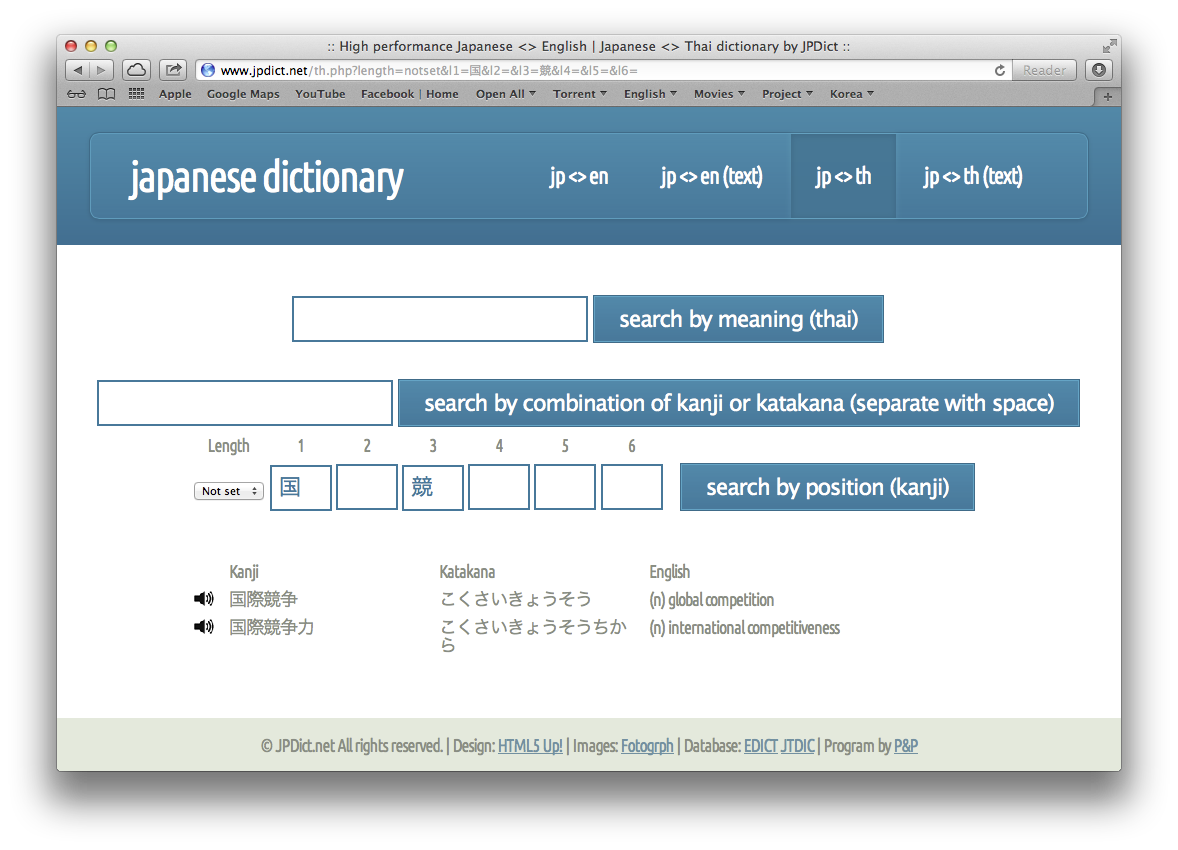This screenshot has width=1178, height=850.
Task: Open YouTube bookmark
Action: pos(320,94)
